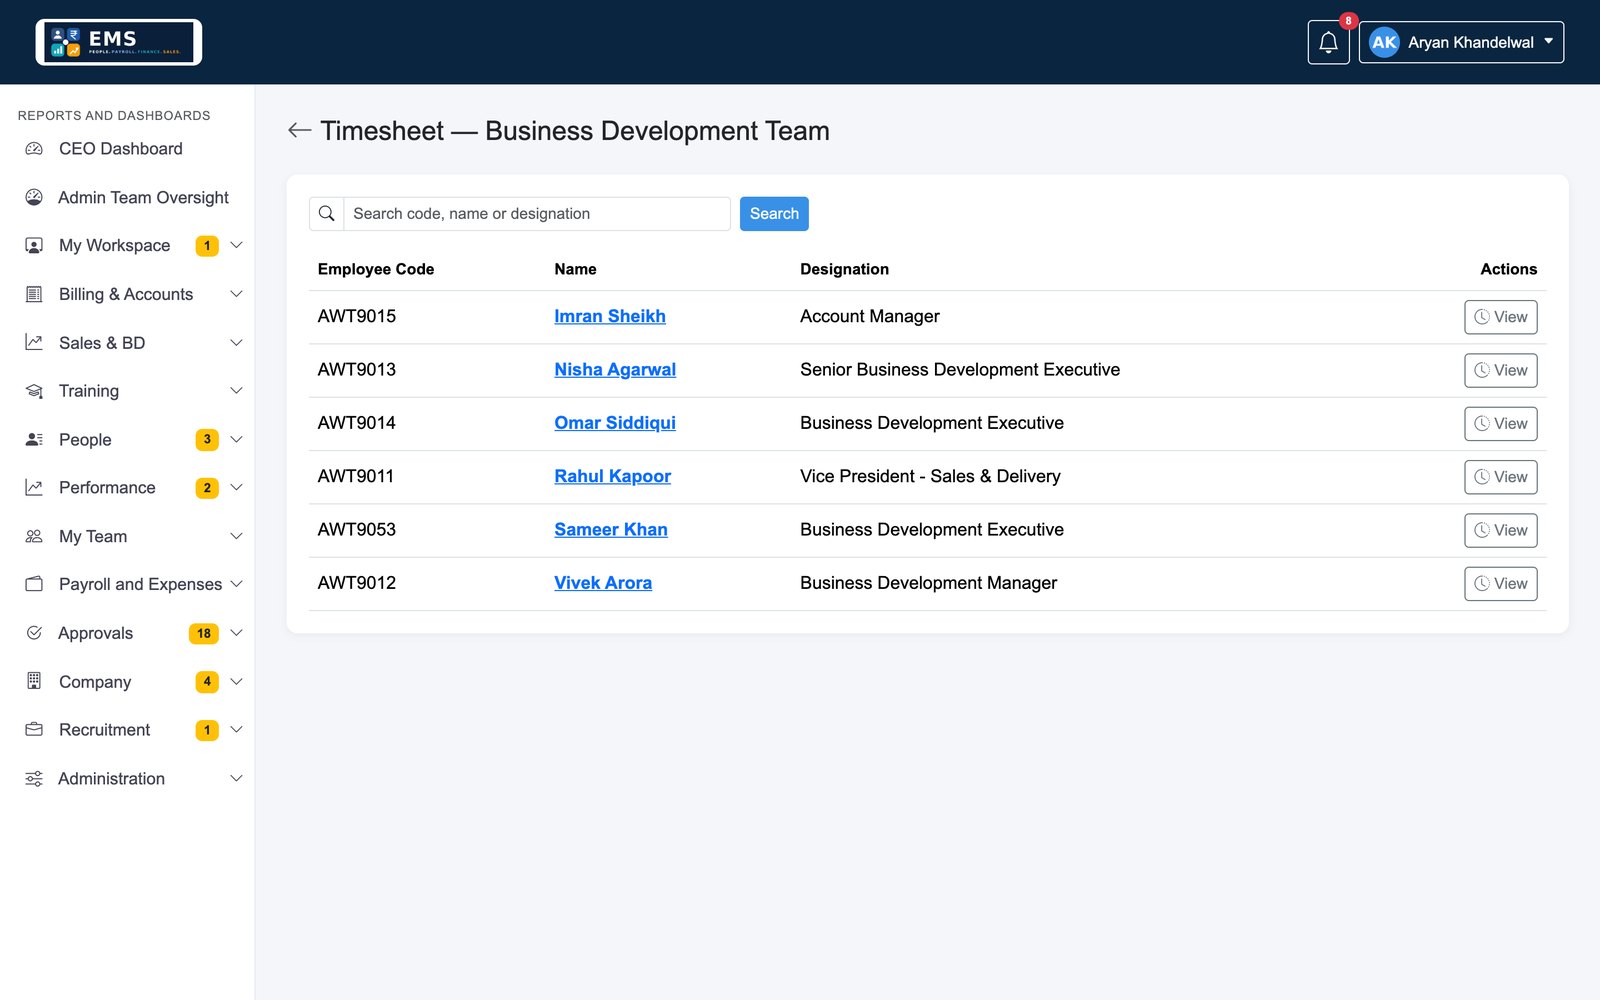Open Nisha Agarwal's profile link

[615, 370]
